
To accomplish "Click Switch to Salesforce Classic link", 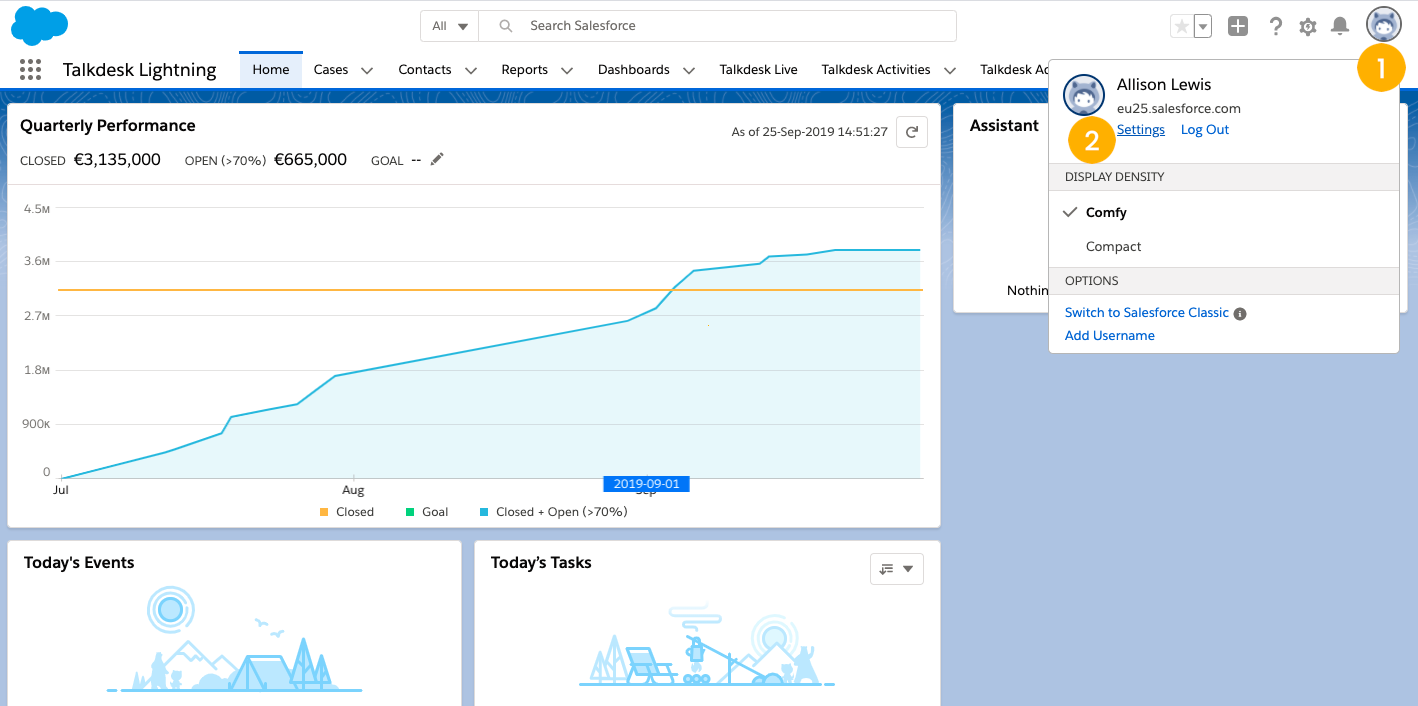I will click(x=1147, y=312).
